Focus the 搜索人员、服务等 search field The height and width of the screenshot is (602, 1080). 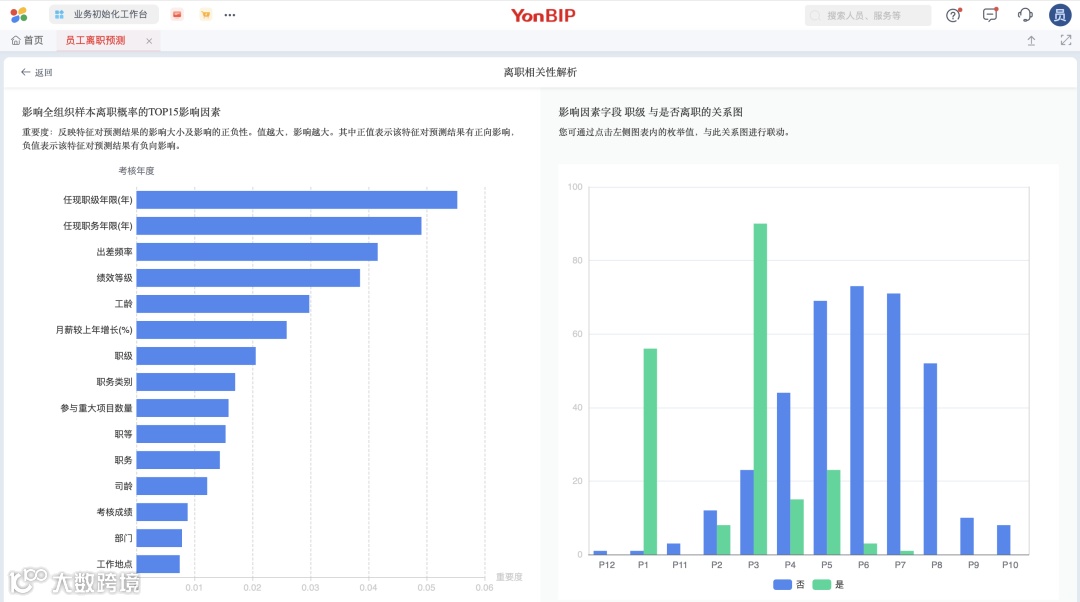(x=868, y=15)
